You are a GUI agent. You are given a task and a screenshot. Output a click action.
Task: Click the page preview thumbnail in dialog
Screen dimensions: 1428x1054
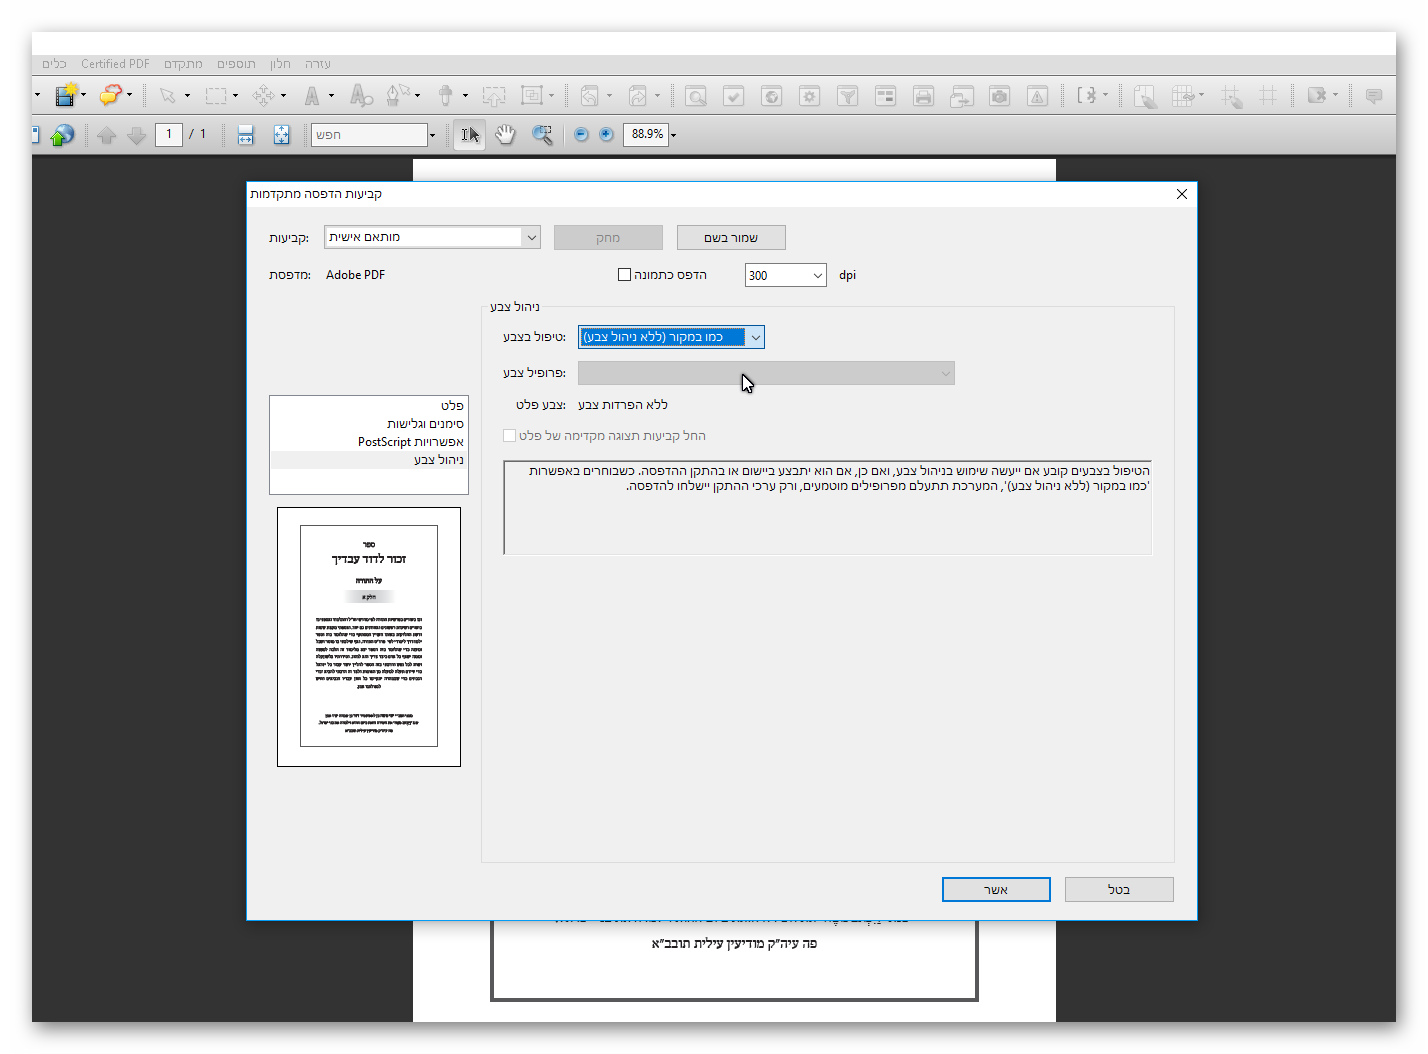(369, 637)
